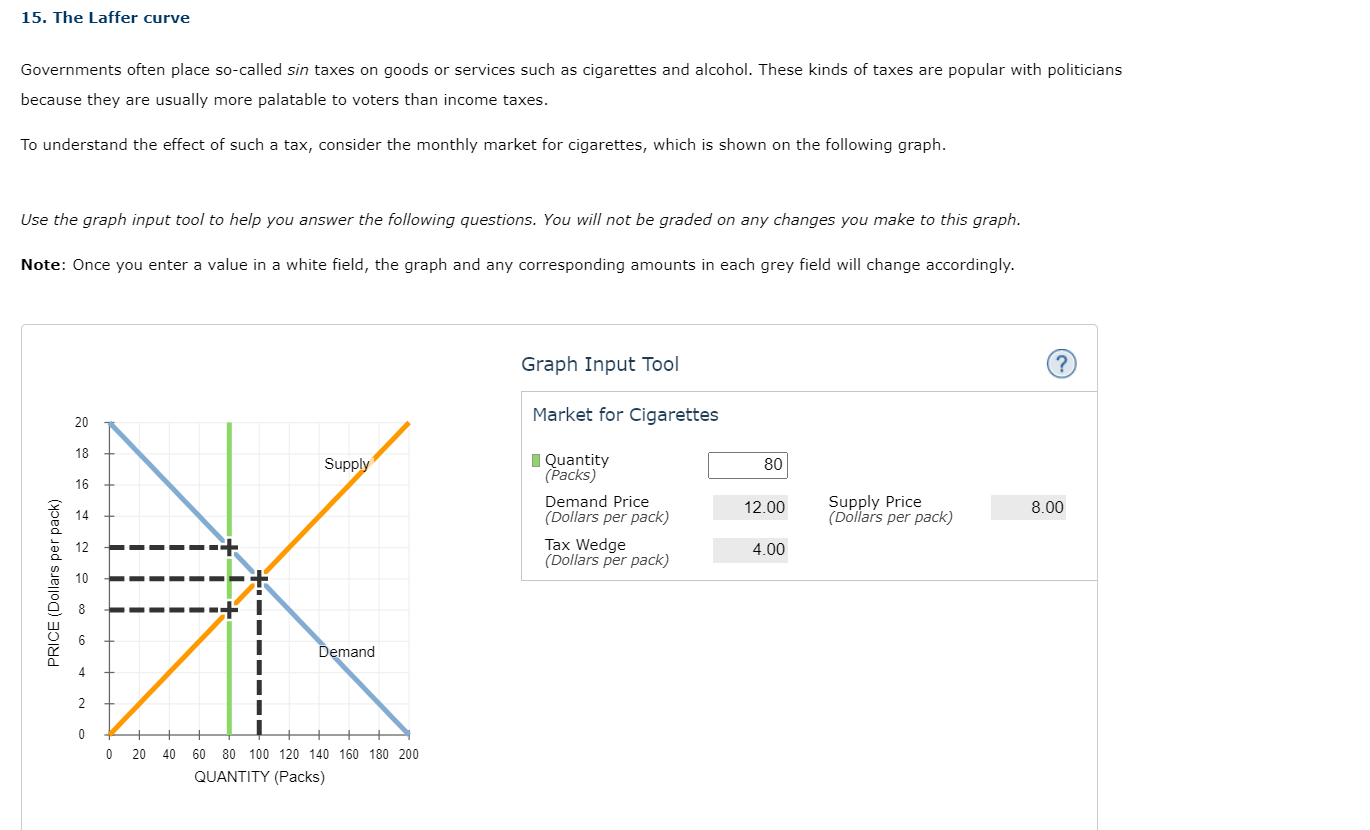Toggle the Supply Price grey field
This screenshot has height=830, width=1370.
point(1027,507)
